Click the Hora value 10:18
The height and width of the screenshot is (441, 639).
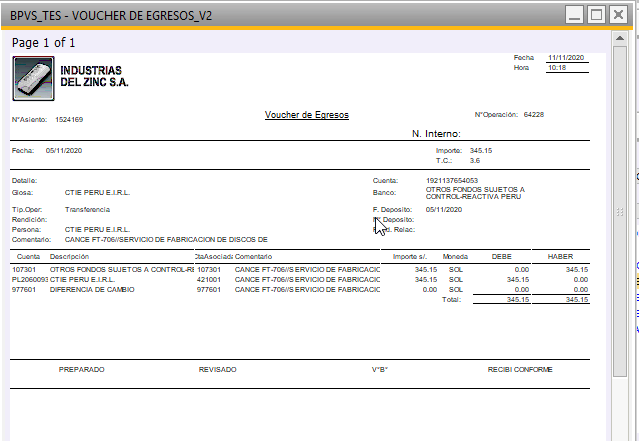click(557, 68)
